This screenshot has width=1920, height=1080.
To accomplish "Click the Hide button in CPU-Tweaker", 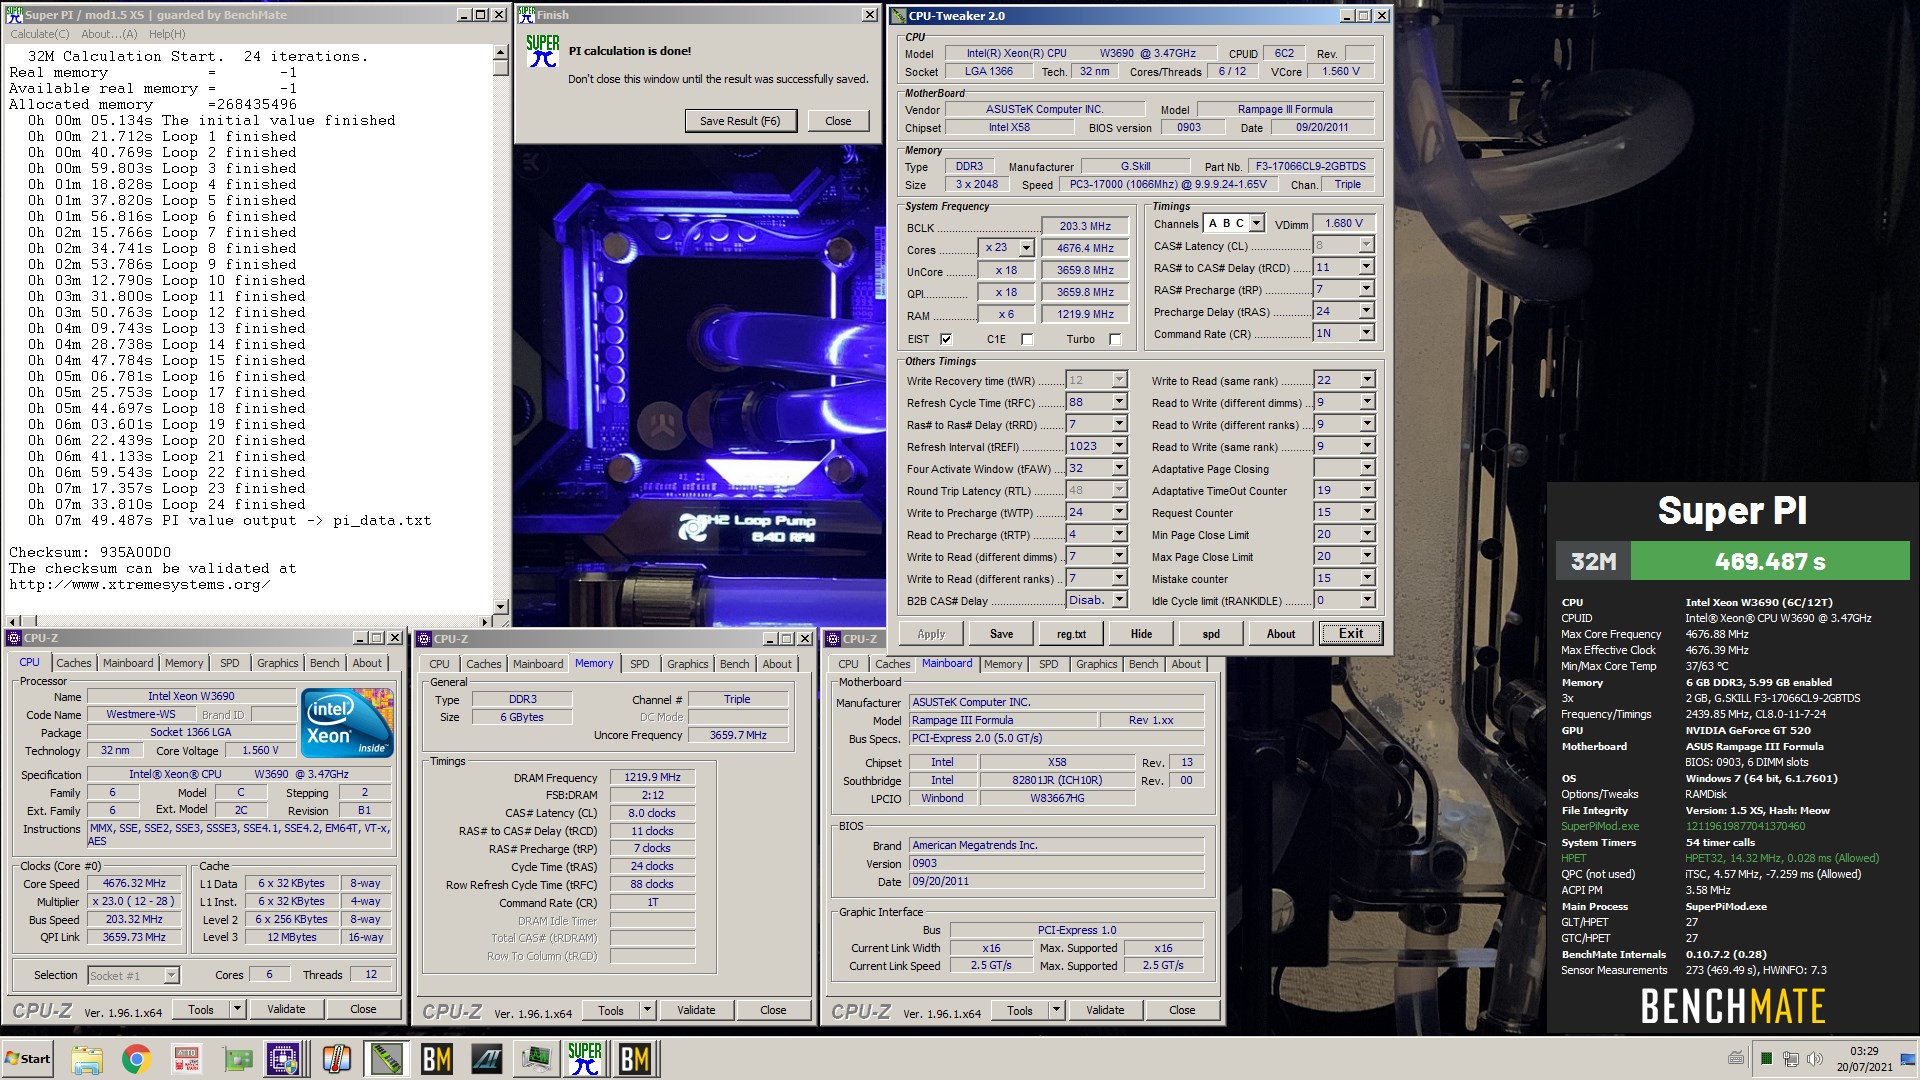I will point(1141,634).
